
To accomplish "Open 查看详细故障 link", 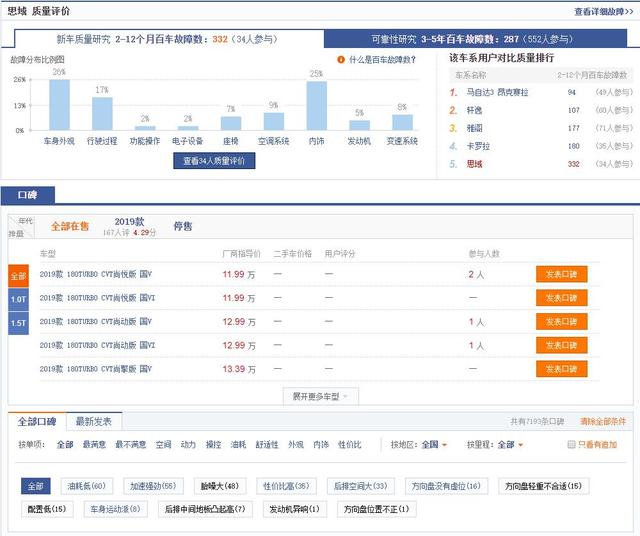I will 603,11.
